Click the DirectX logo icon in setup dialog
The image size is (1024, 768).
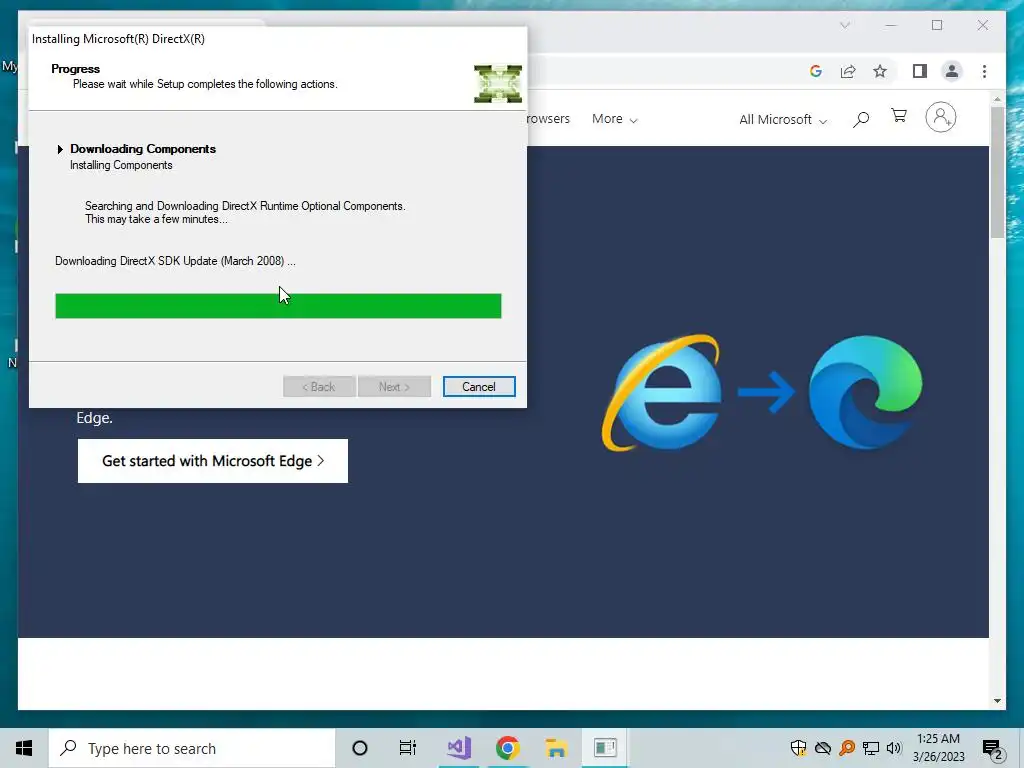point(498,84)
